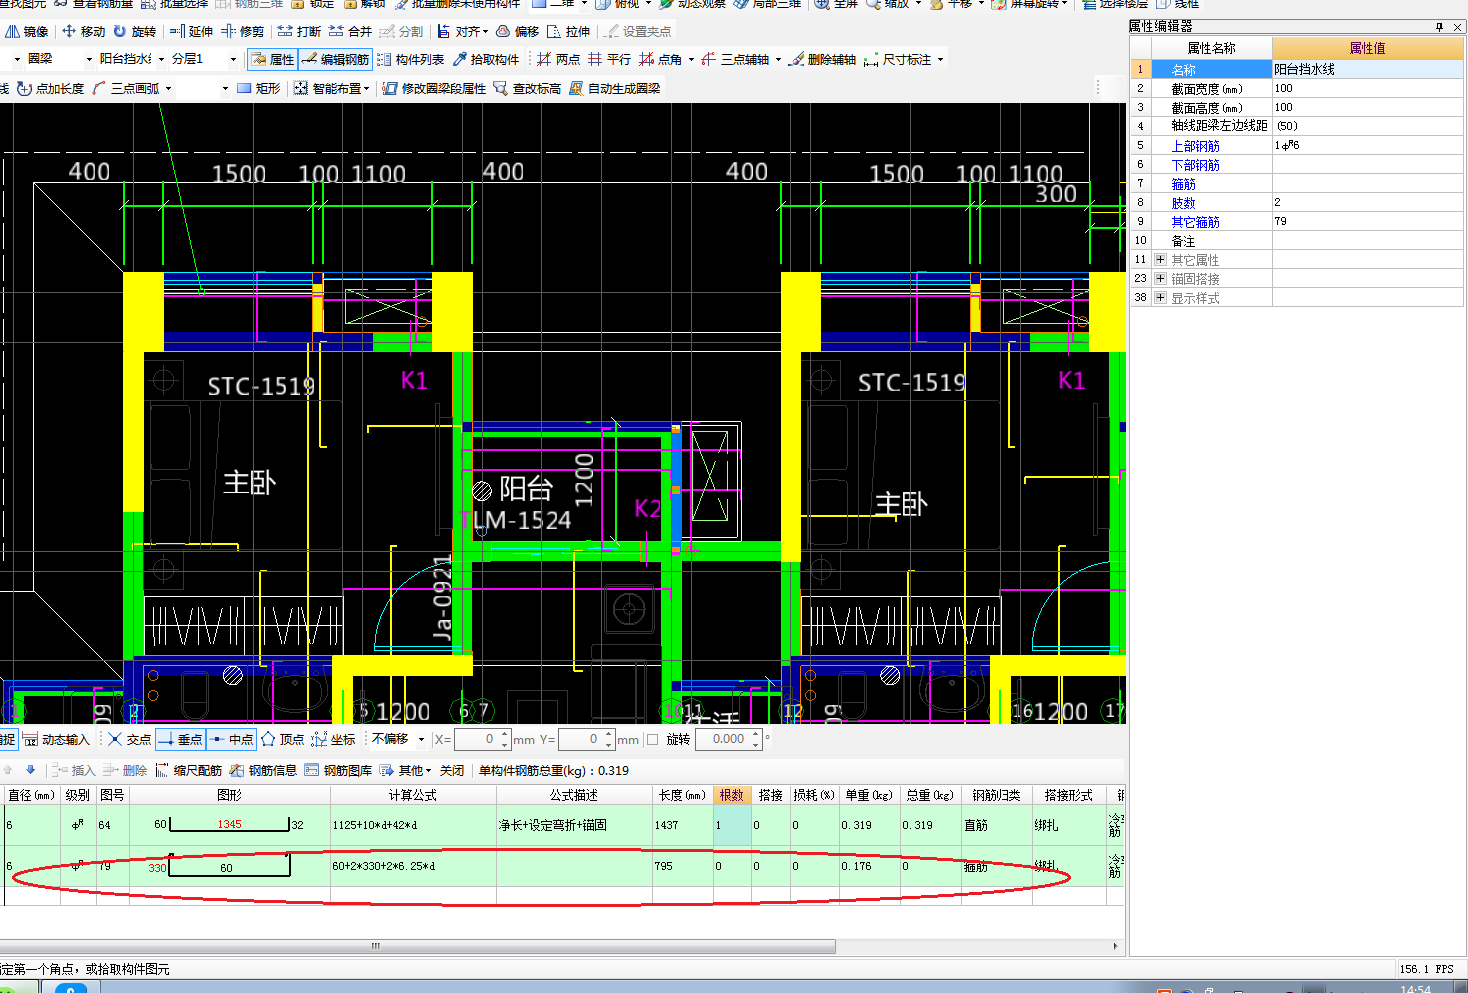Screen dimensions: 1468x993
Task: Click 关闭 to close rebar editor
Action: [452, 770]
